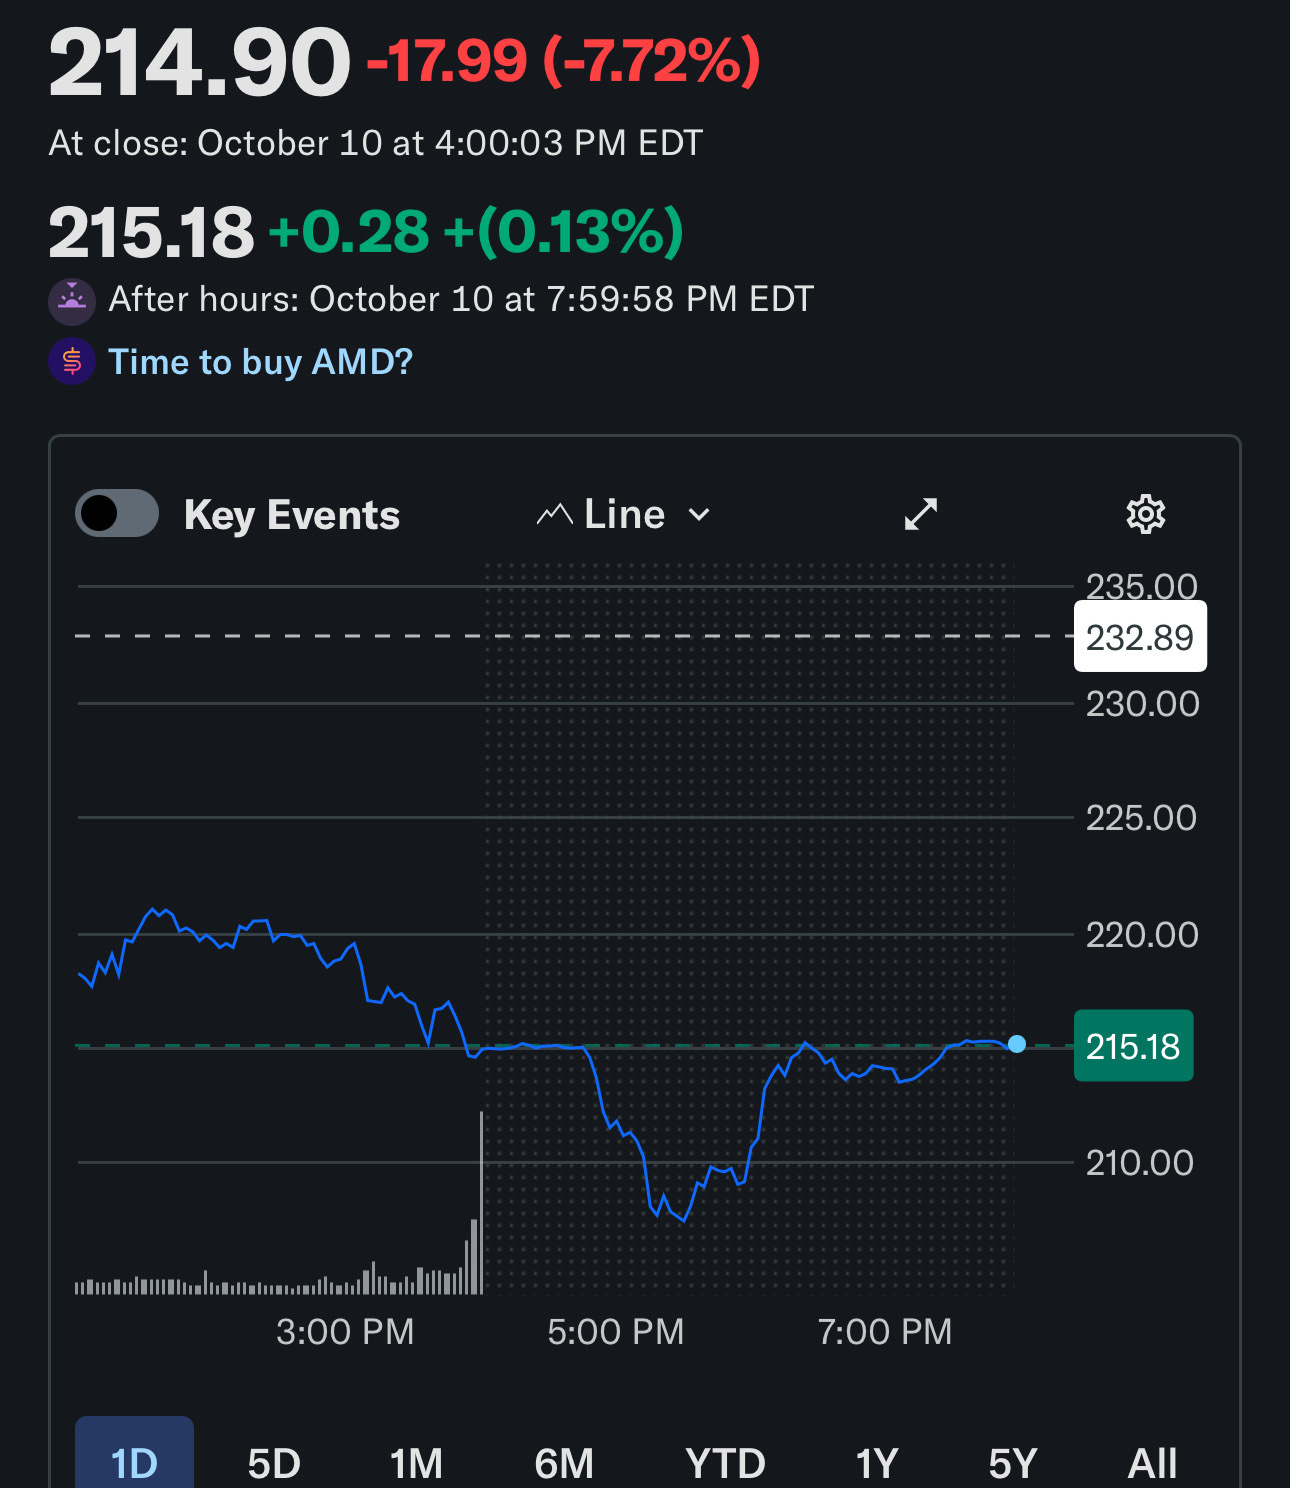This screenshot has height=1488, width=1290.
Task: Select the YTD range
Action: [x=725, y=1462]
